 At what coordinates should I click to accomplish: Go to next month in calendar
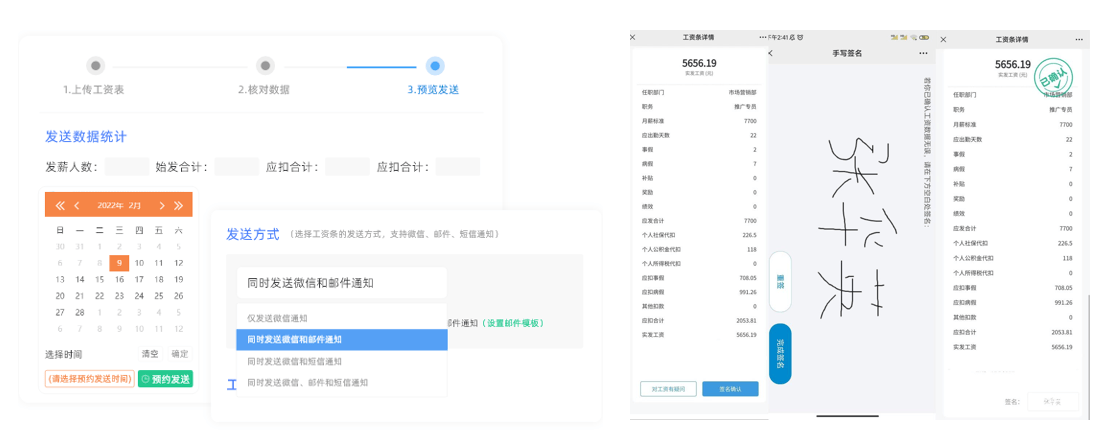pyautogui.click(x=161, y=205)
